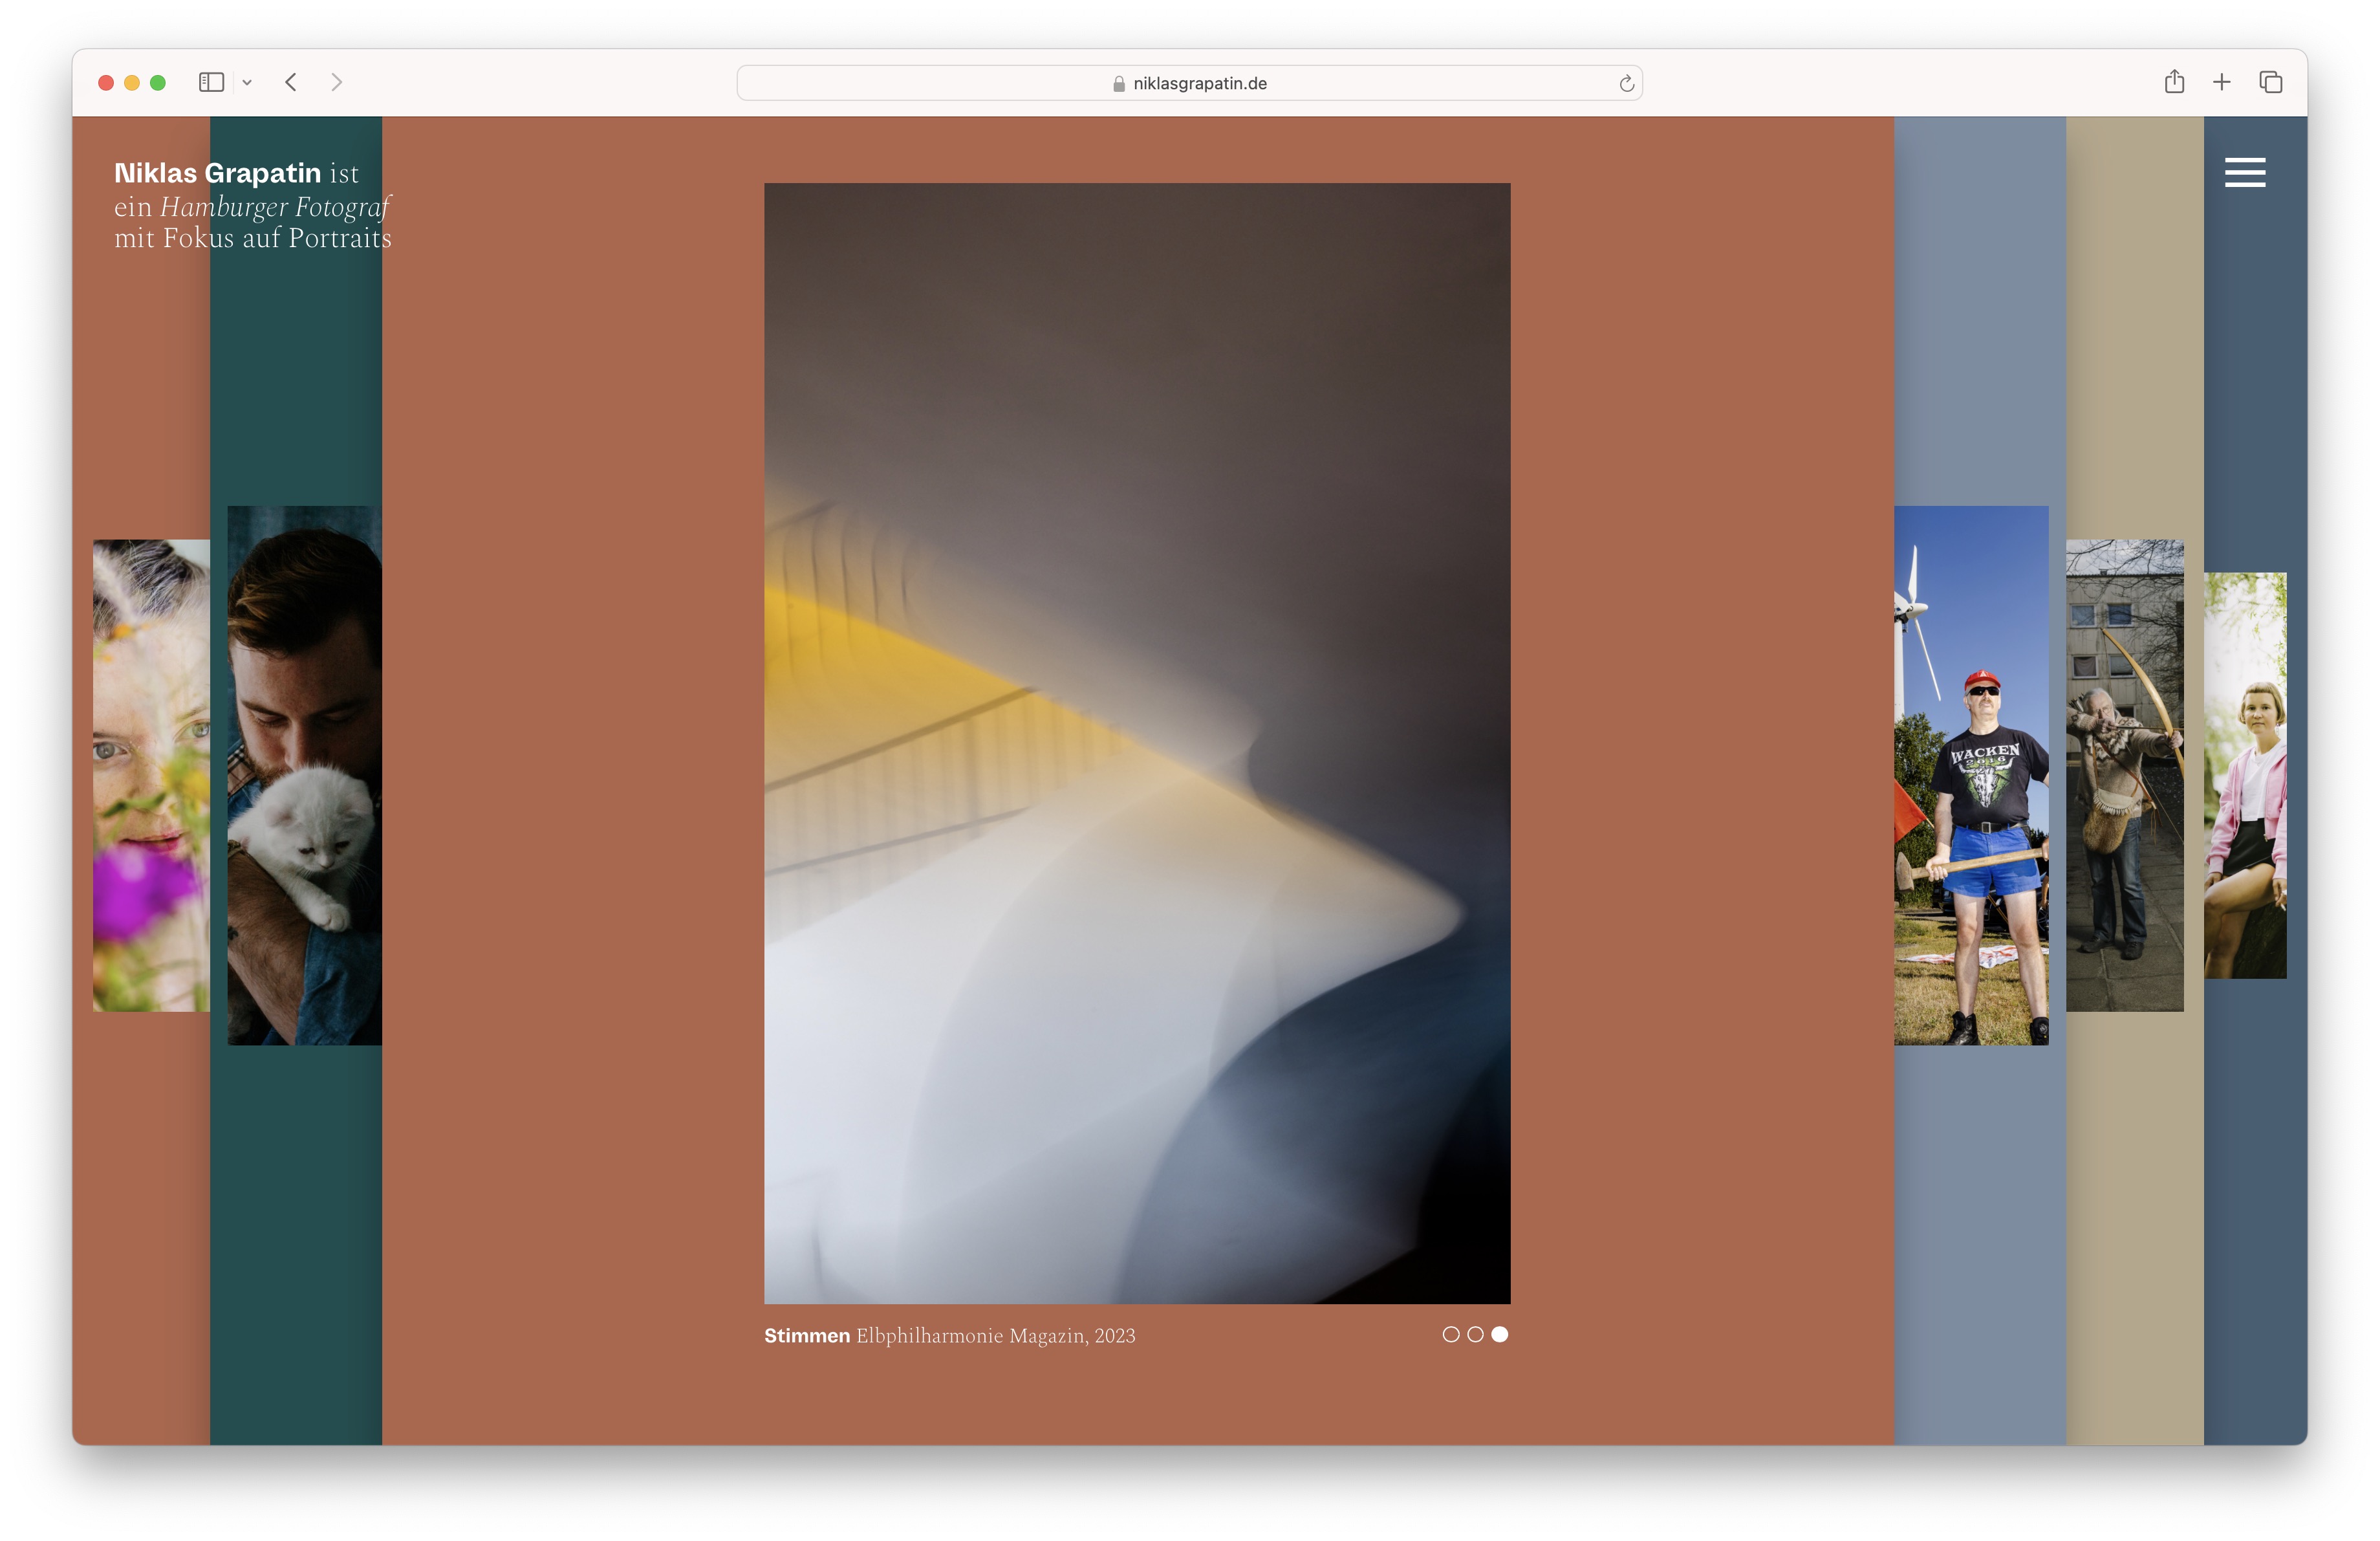
Task: Click the forward navigation arrow
Action: coord(336,82)
